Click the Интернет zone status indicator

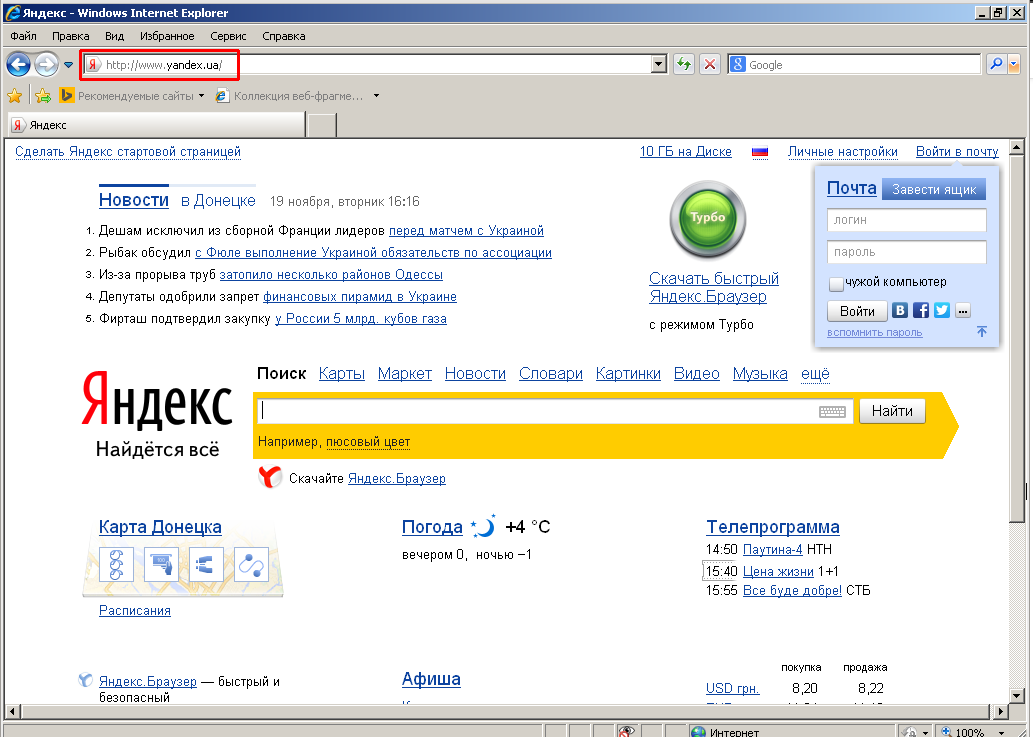(x=725, y=732)
